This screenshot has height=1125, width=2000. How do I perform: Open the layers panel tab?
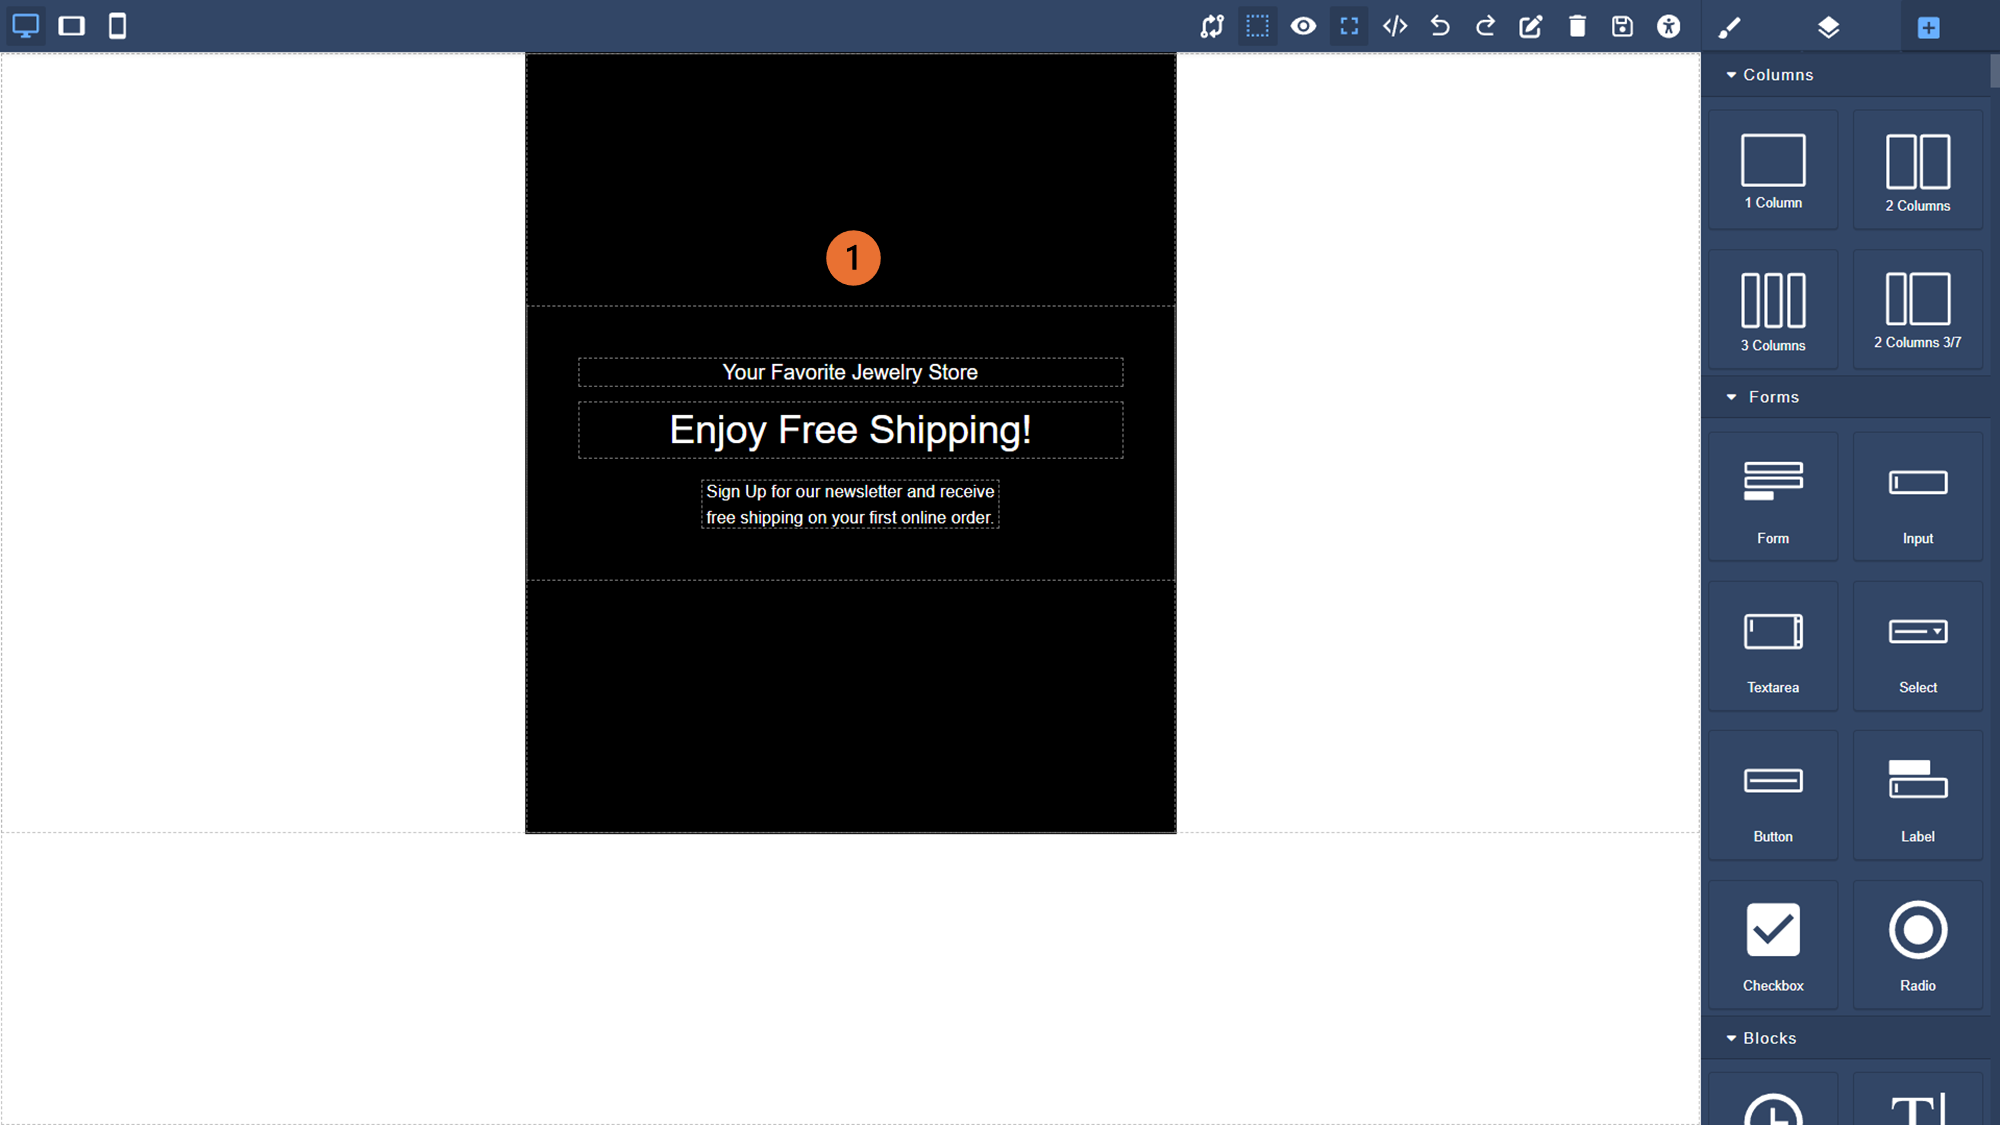[x=1828, y=27]
